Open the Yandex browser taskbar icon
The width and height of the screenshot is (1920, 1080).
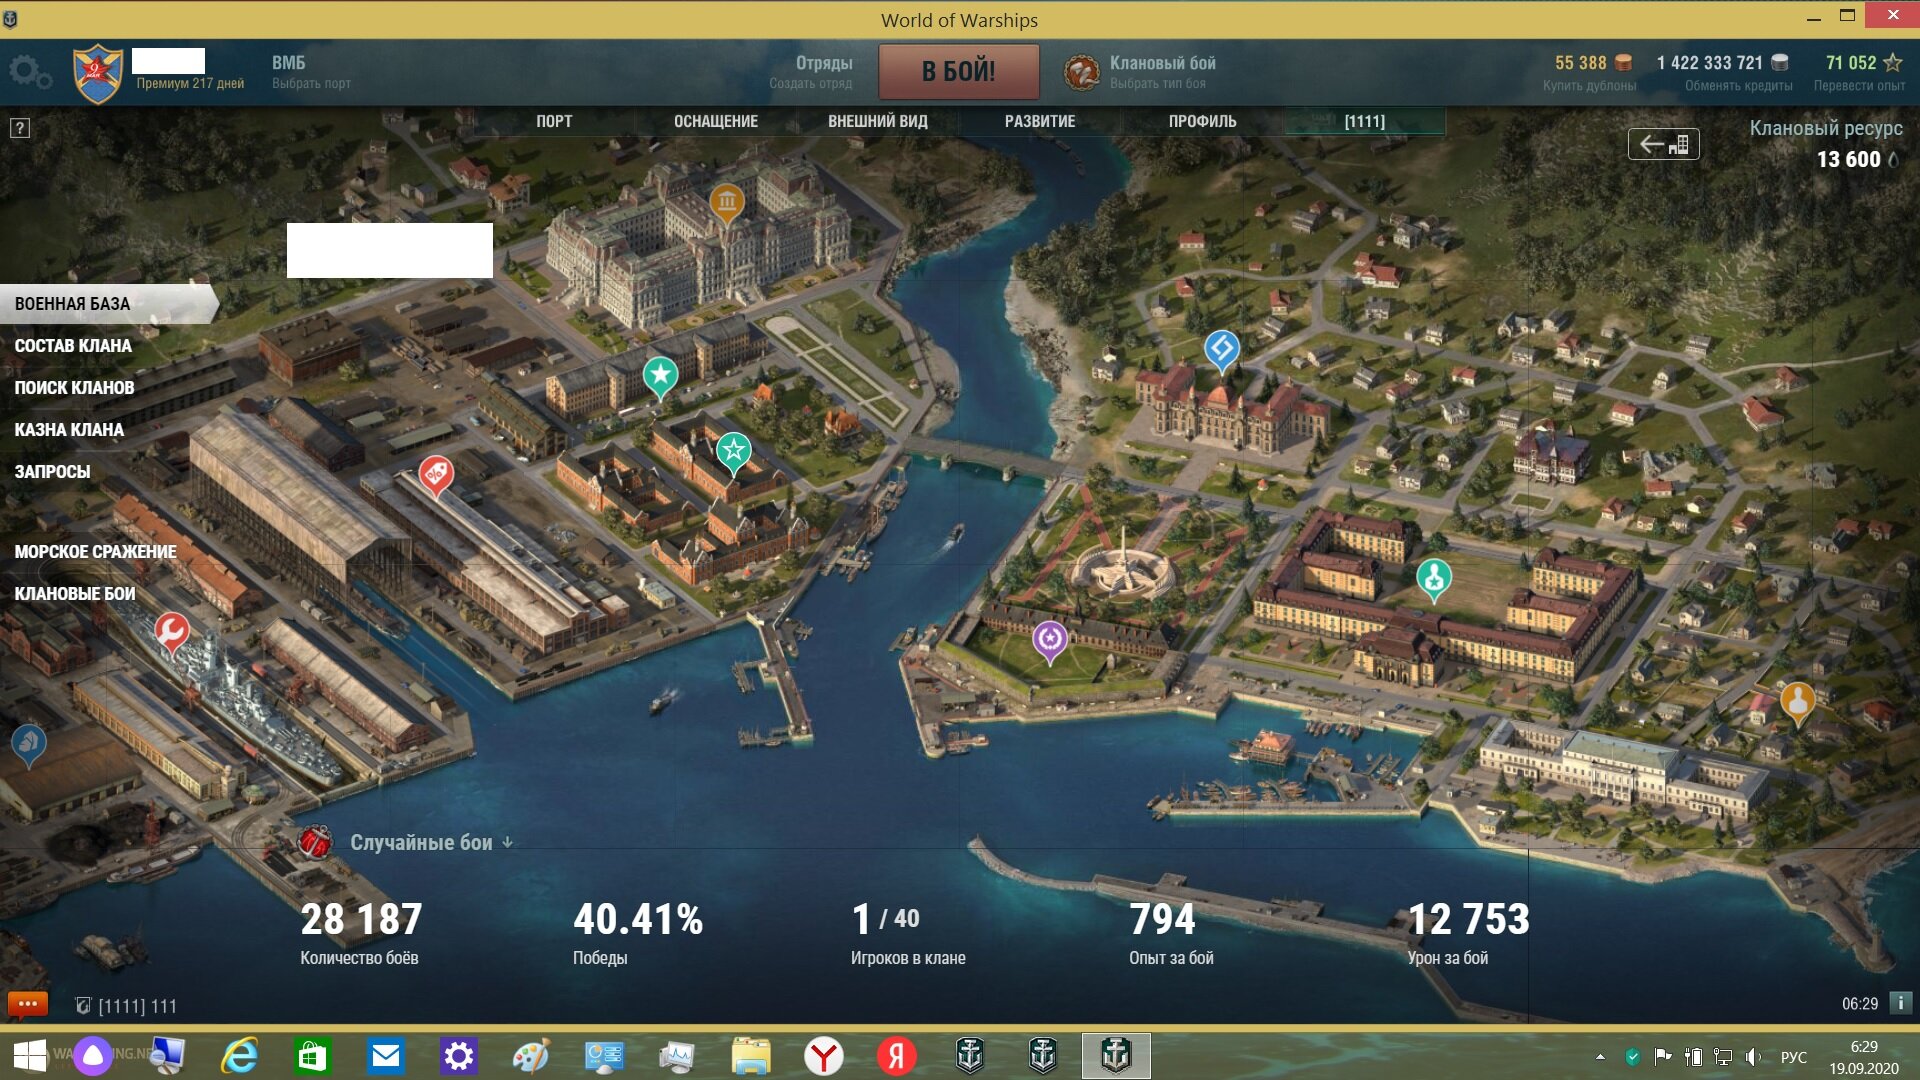click(823, 1056)
